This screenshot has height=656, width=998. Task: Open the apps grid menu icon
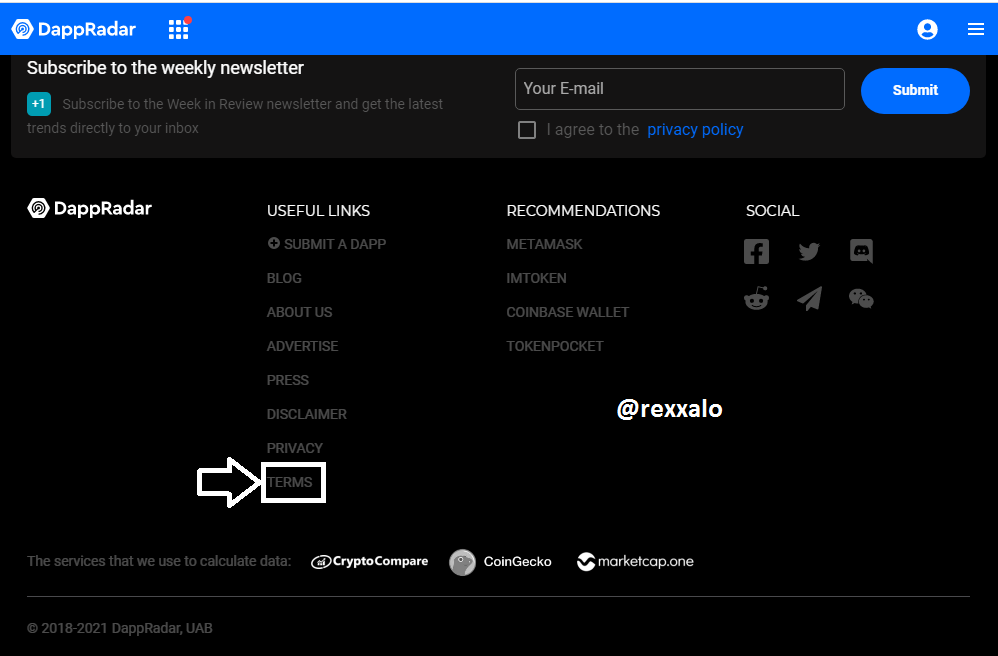178,30
